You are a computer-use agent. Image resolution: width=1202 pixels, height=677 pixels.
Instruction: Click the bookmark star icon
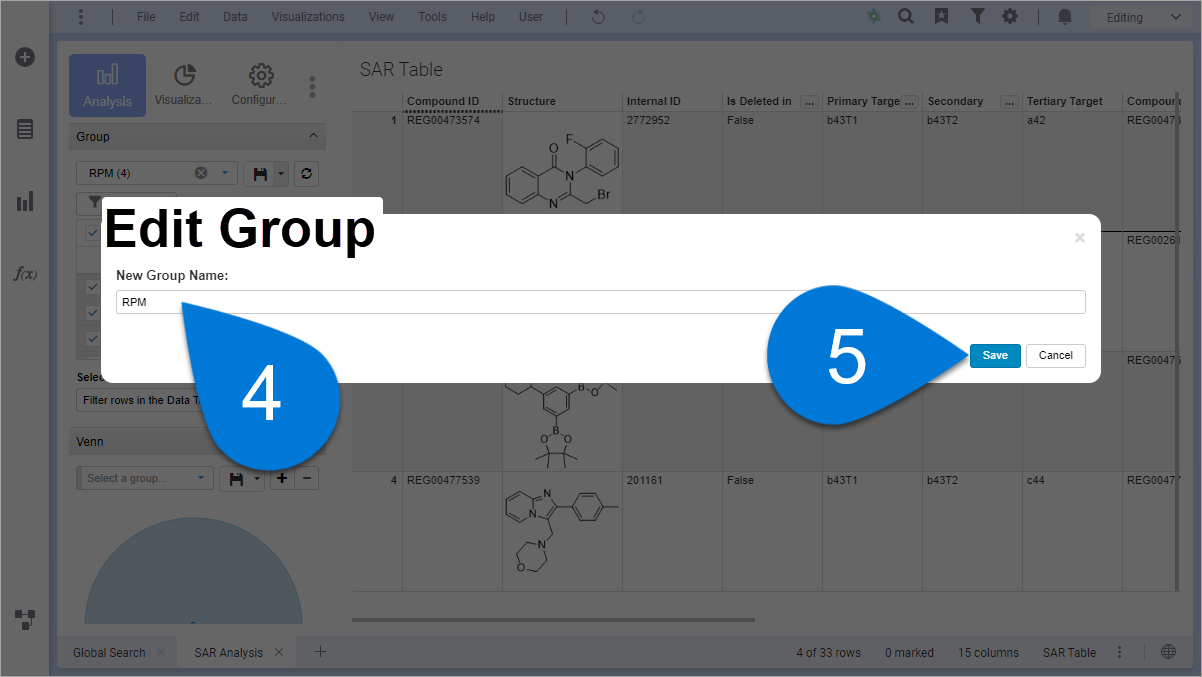pyautogui.click(x=941, y=17)
